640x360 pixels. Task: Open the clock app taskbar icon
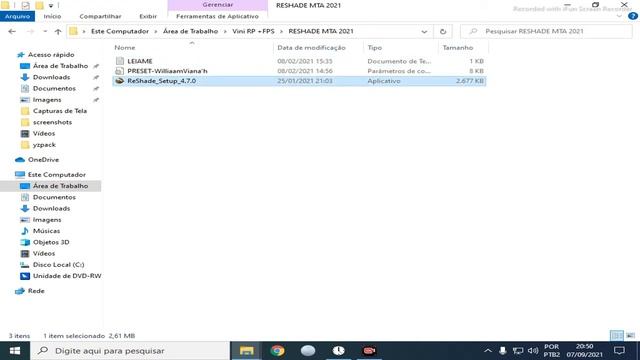pos(338,351)
